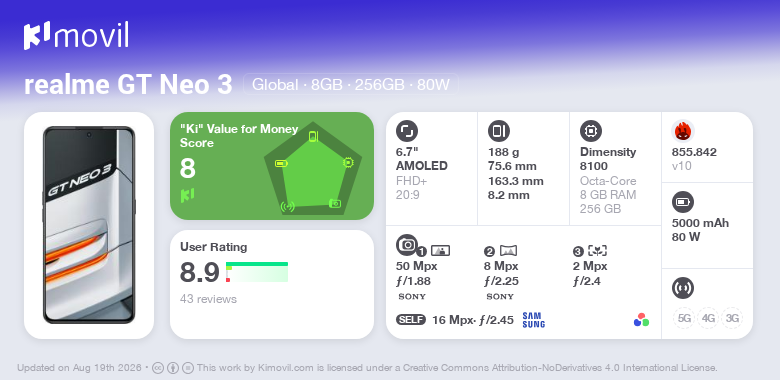Click the dimensions and weight icon

[499, 131]
